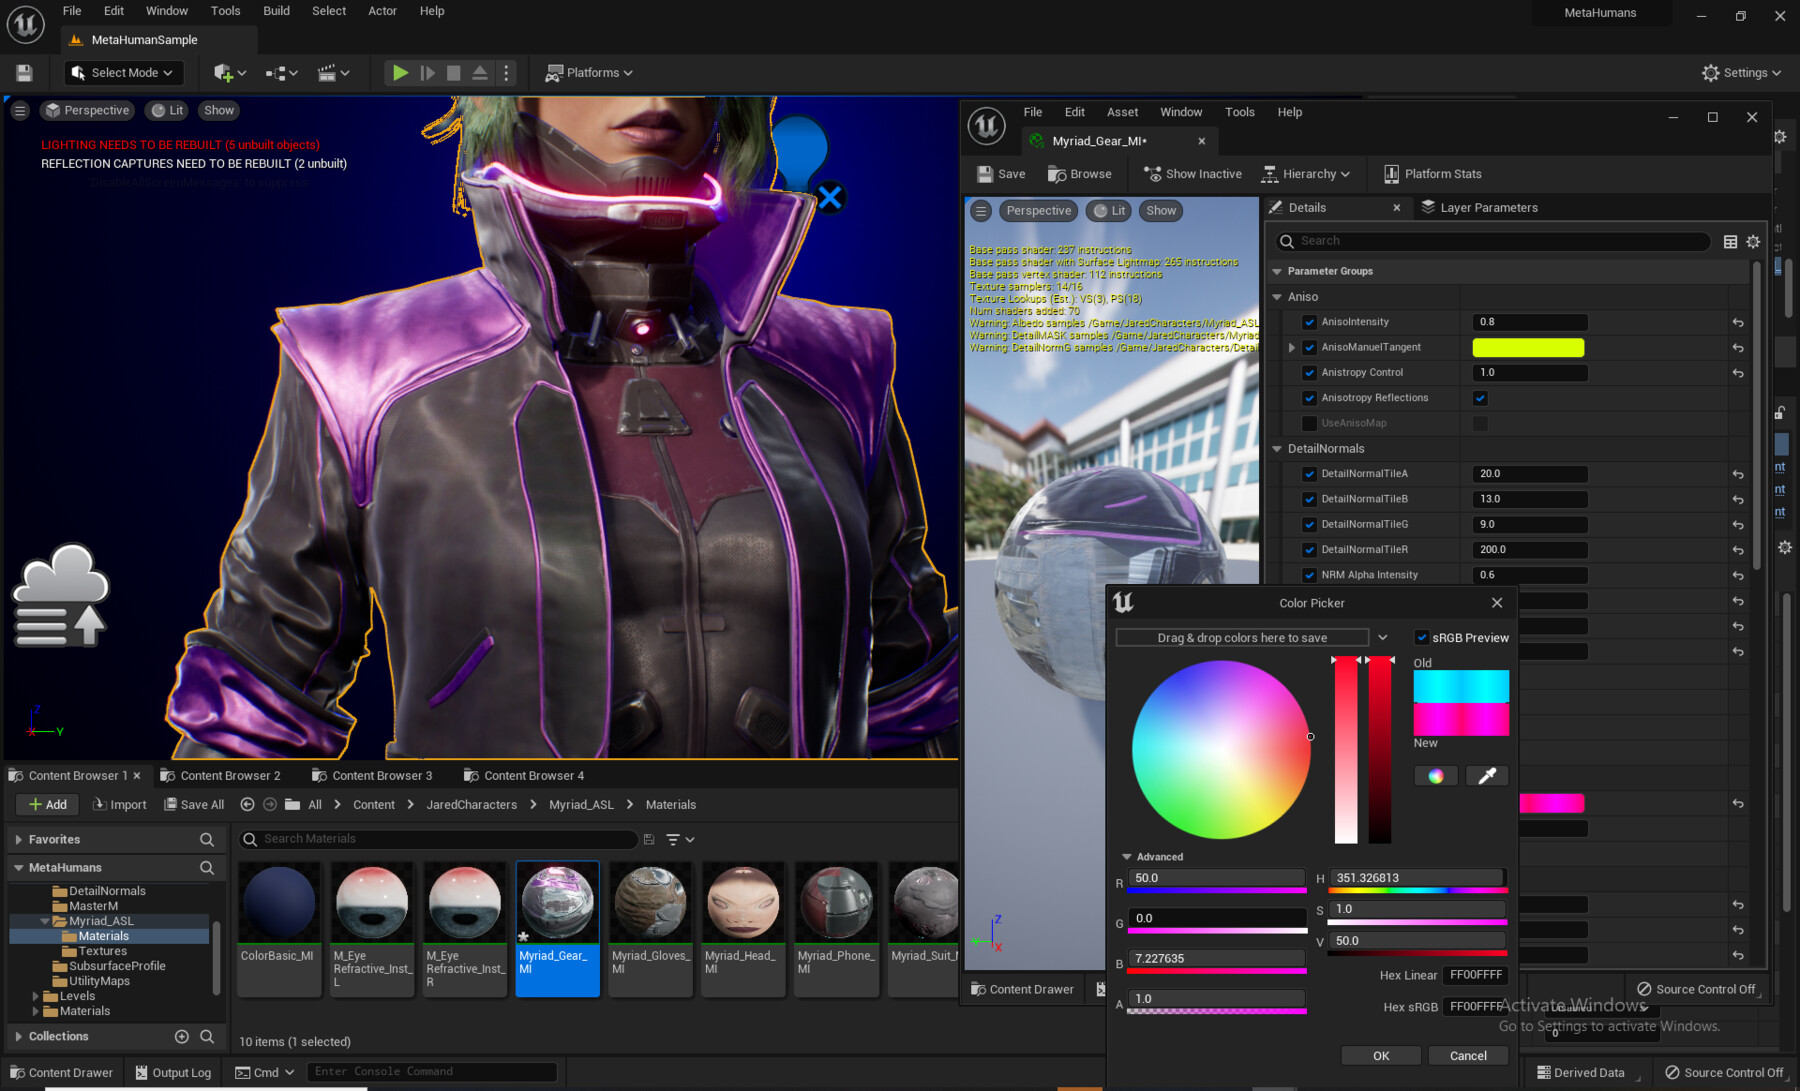This screenshot has width=1800, height=1091.
Task: Click OK in the Color Picker
Action: click(1381, 1056)
